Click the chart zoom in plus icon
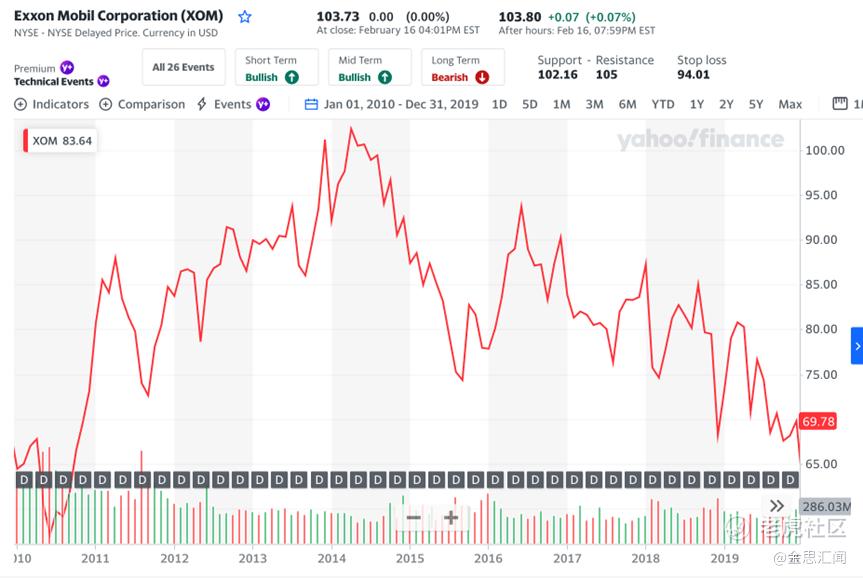 pos(451,517)
